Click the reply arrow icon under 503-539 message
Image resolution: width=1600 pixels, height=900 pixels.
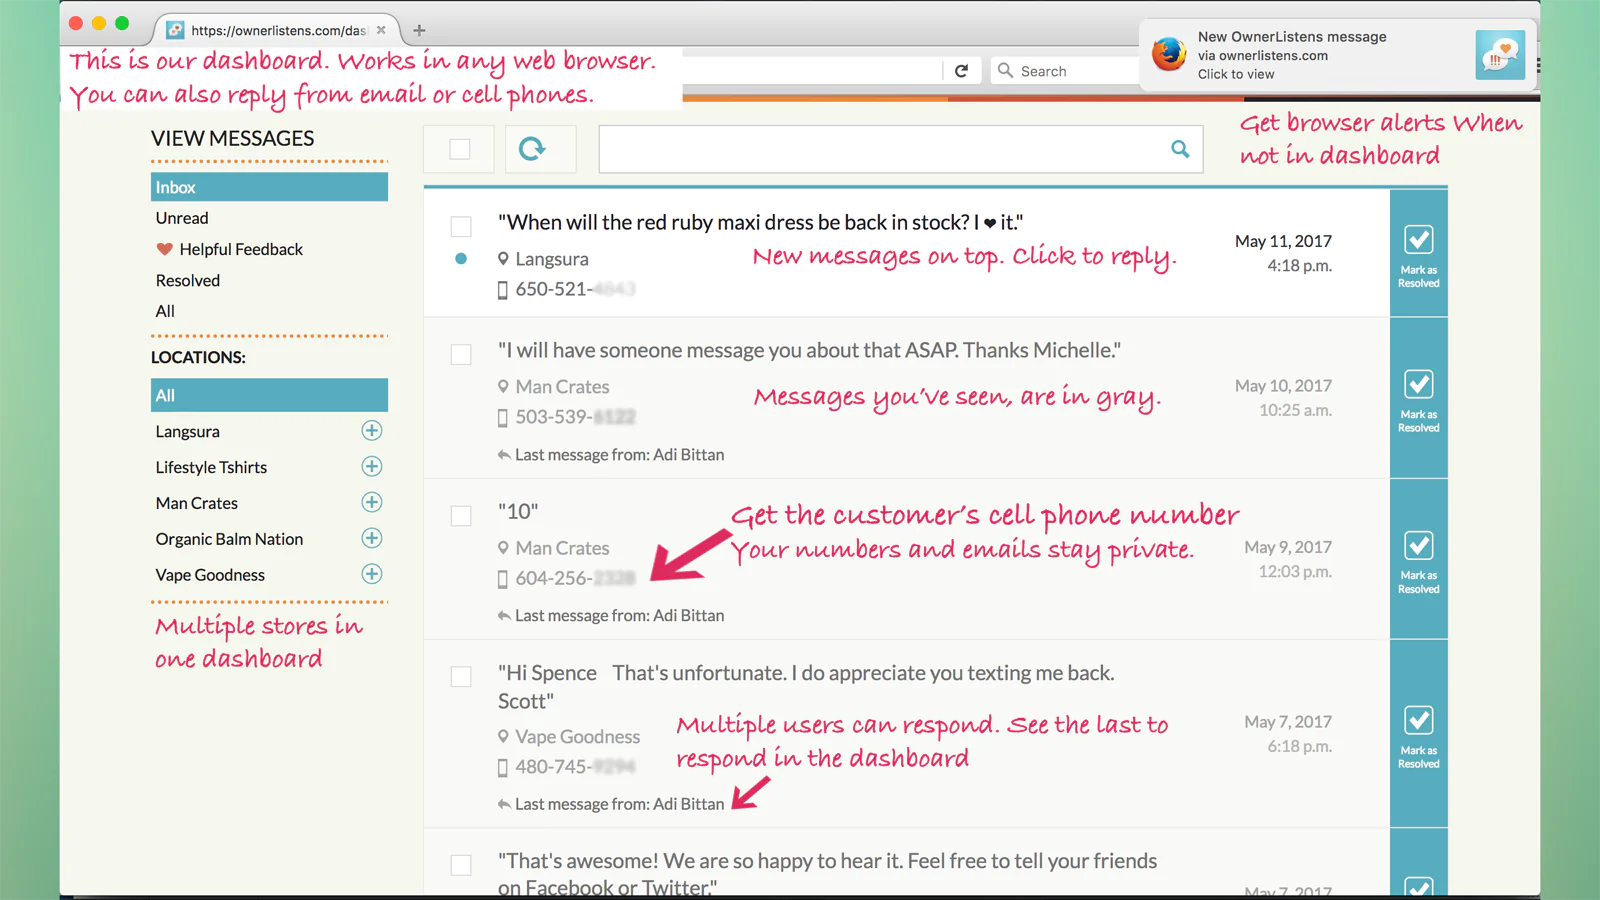[x=504, y=455]
